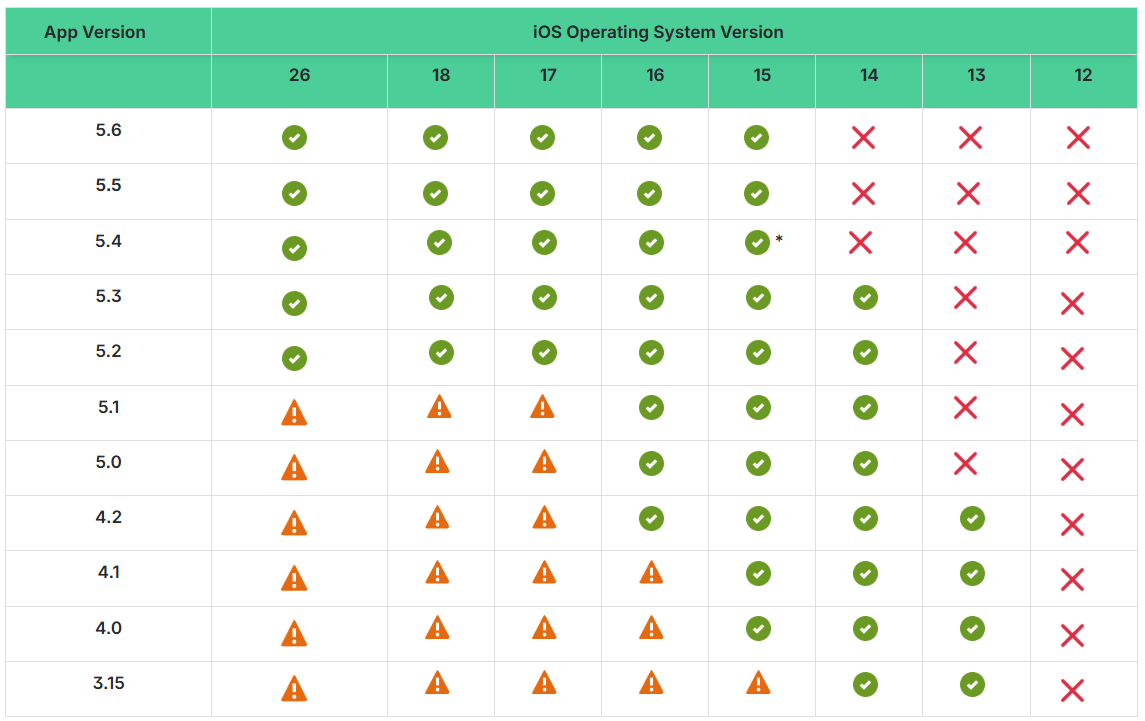Click the red X for 5.6 on iOS 14
Image resolution: width=1145 pixels, height=721 pixels.
[863, 137]
